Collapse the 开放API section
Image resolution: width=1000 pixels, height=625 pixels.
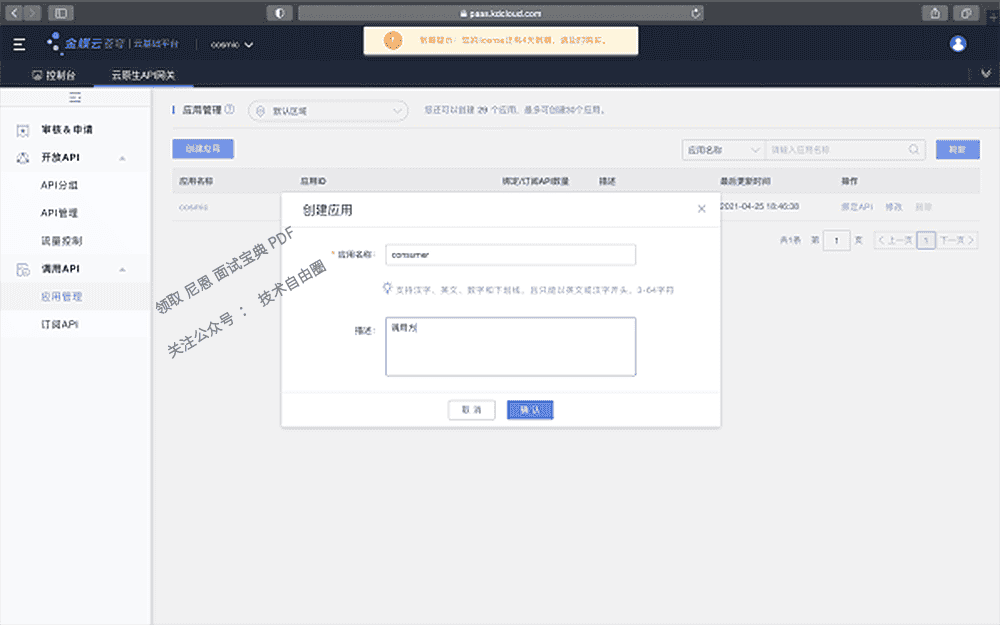[x=124, y=157]
